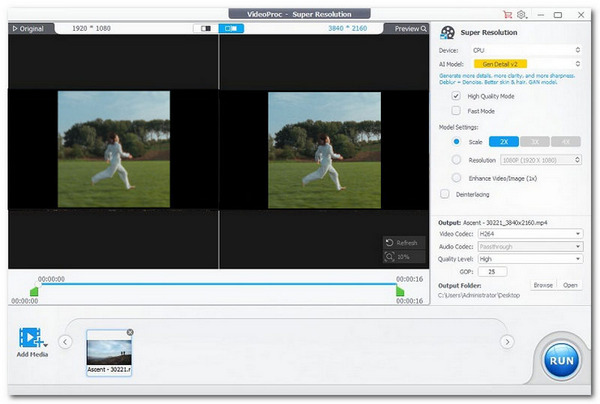The image size is (600, 404).
Task: Enable the Deinterlacing checkbox
Action: [x=445, y=194]
